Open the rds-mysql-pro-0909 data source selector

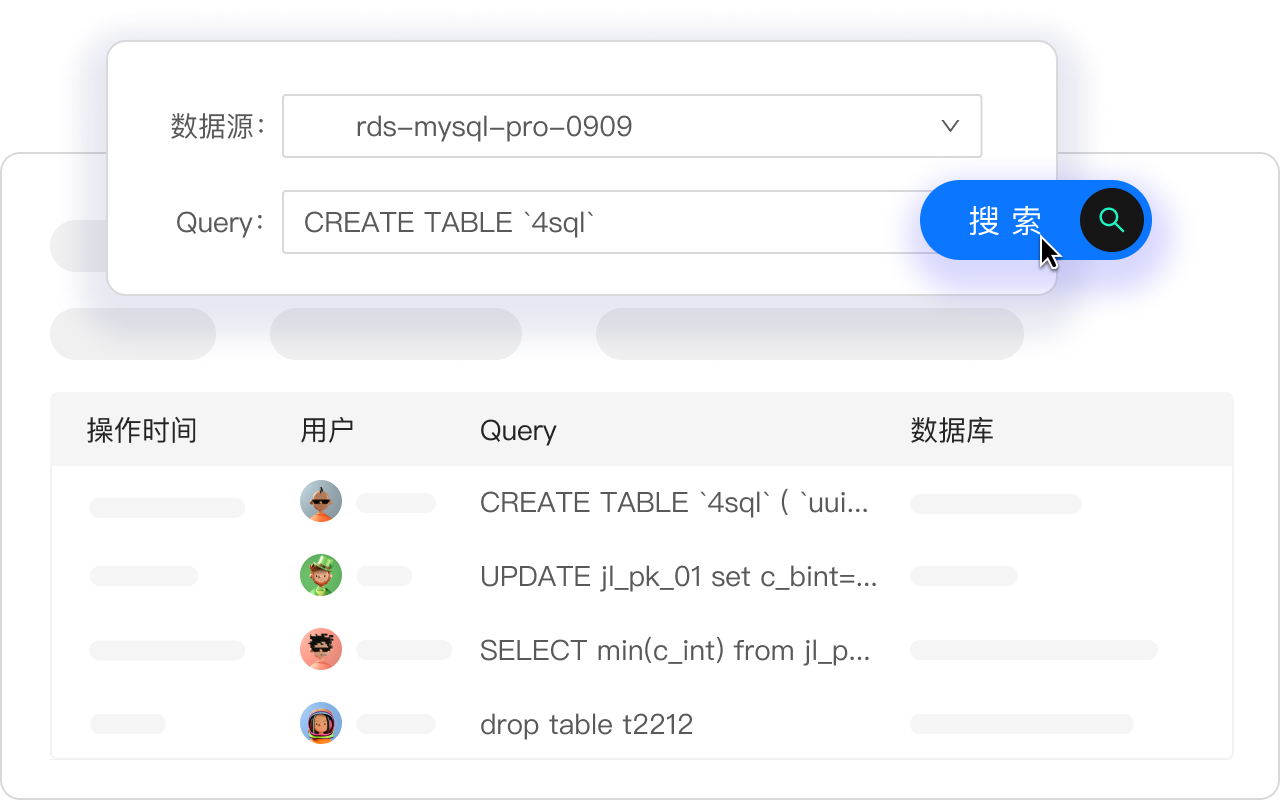[600, 126]
